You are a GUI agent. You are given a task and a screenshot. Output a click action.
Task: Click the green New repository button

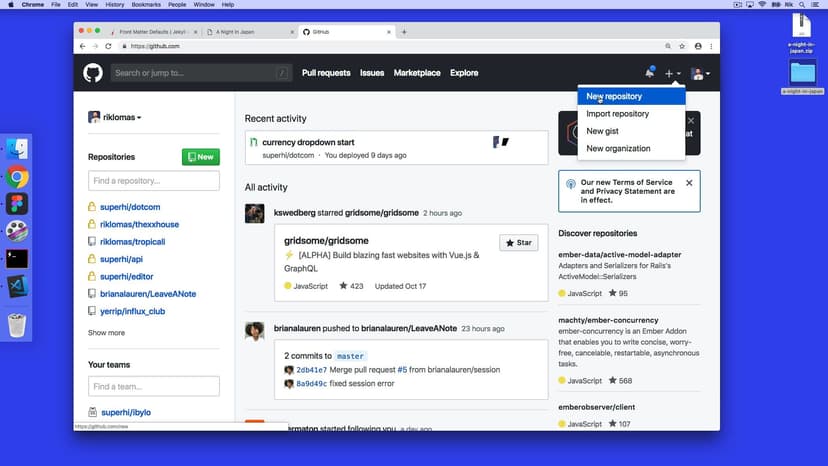[200, 157]
